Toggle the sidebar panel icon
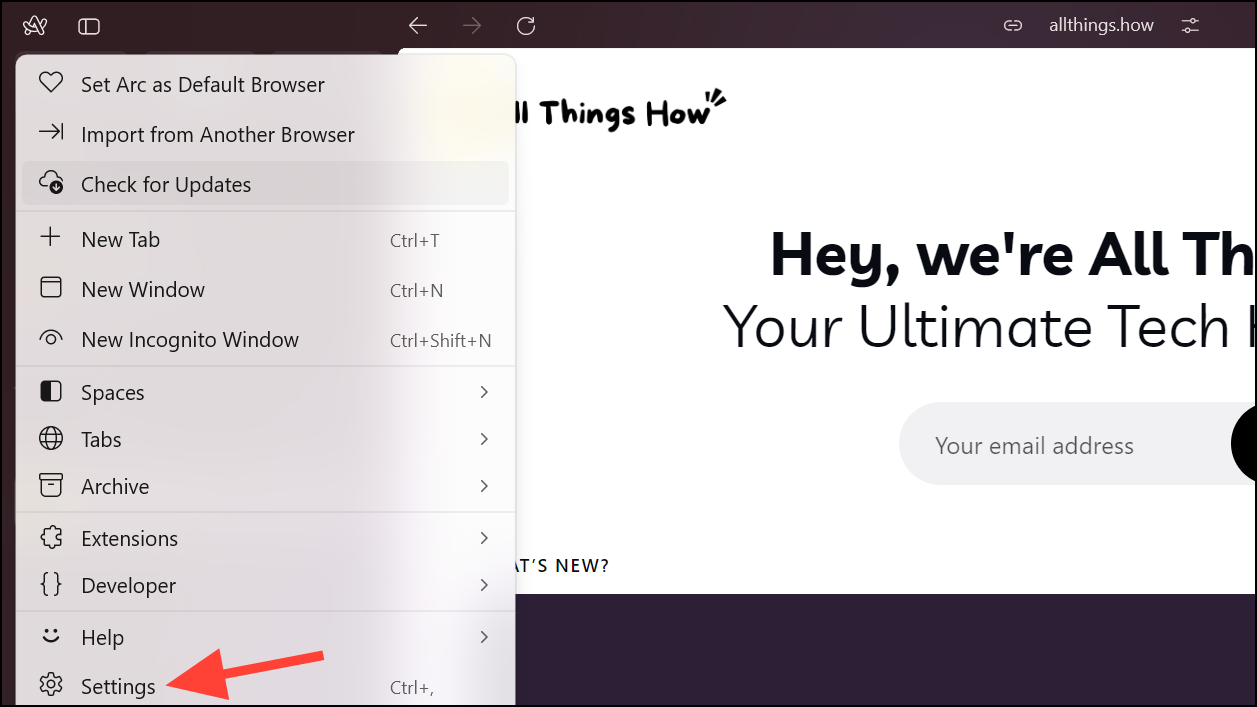 [89, 26]
